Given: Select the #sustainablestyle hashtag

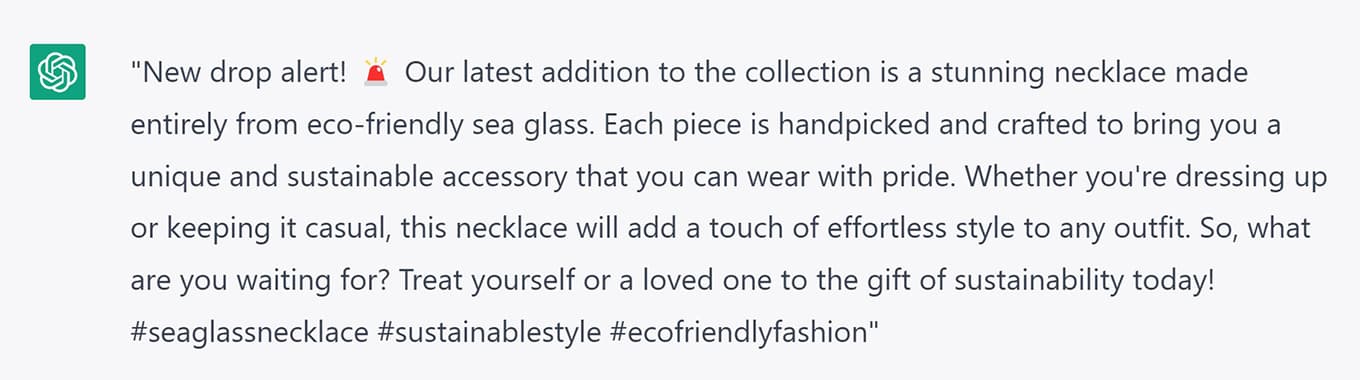Looking at the screenshot, I should coord(488,332).
